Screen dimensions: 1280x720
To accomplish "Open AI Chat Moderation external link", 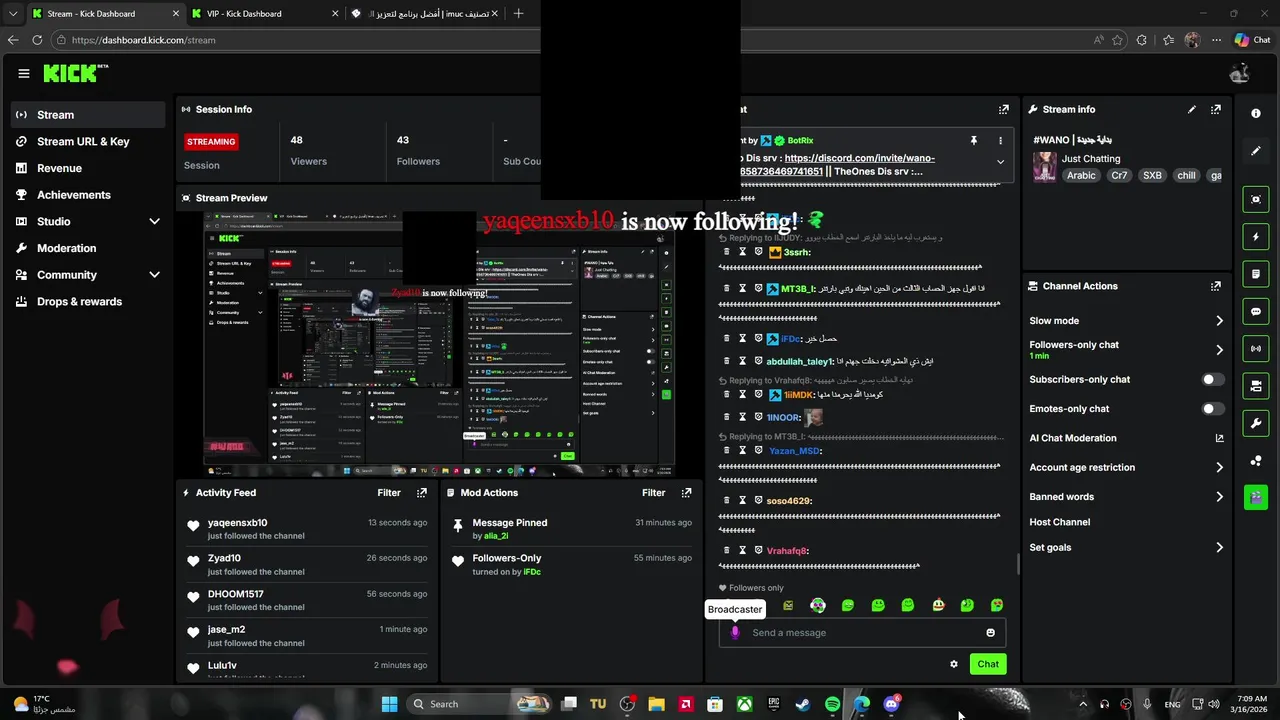I will click(1219, 438).
